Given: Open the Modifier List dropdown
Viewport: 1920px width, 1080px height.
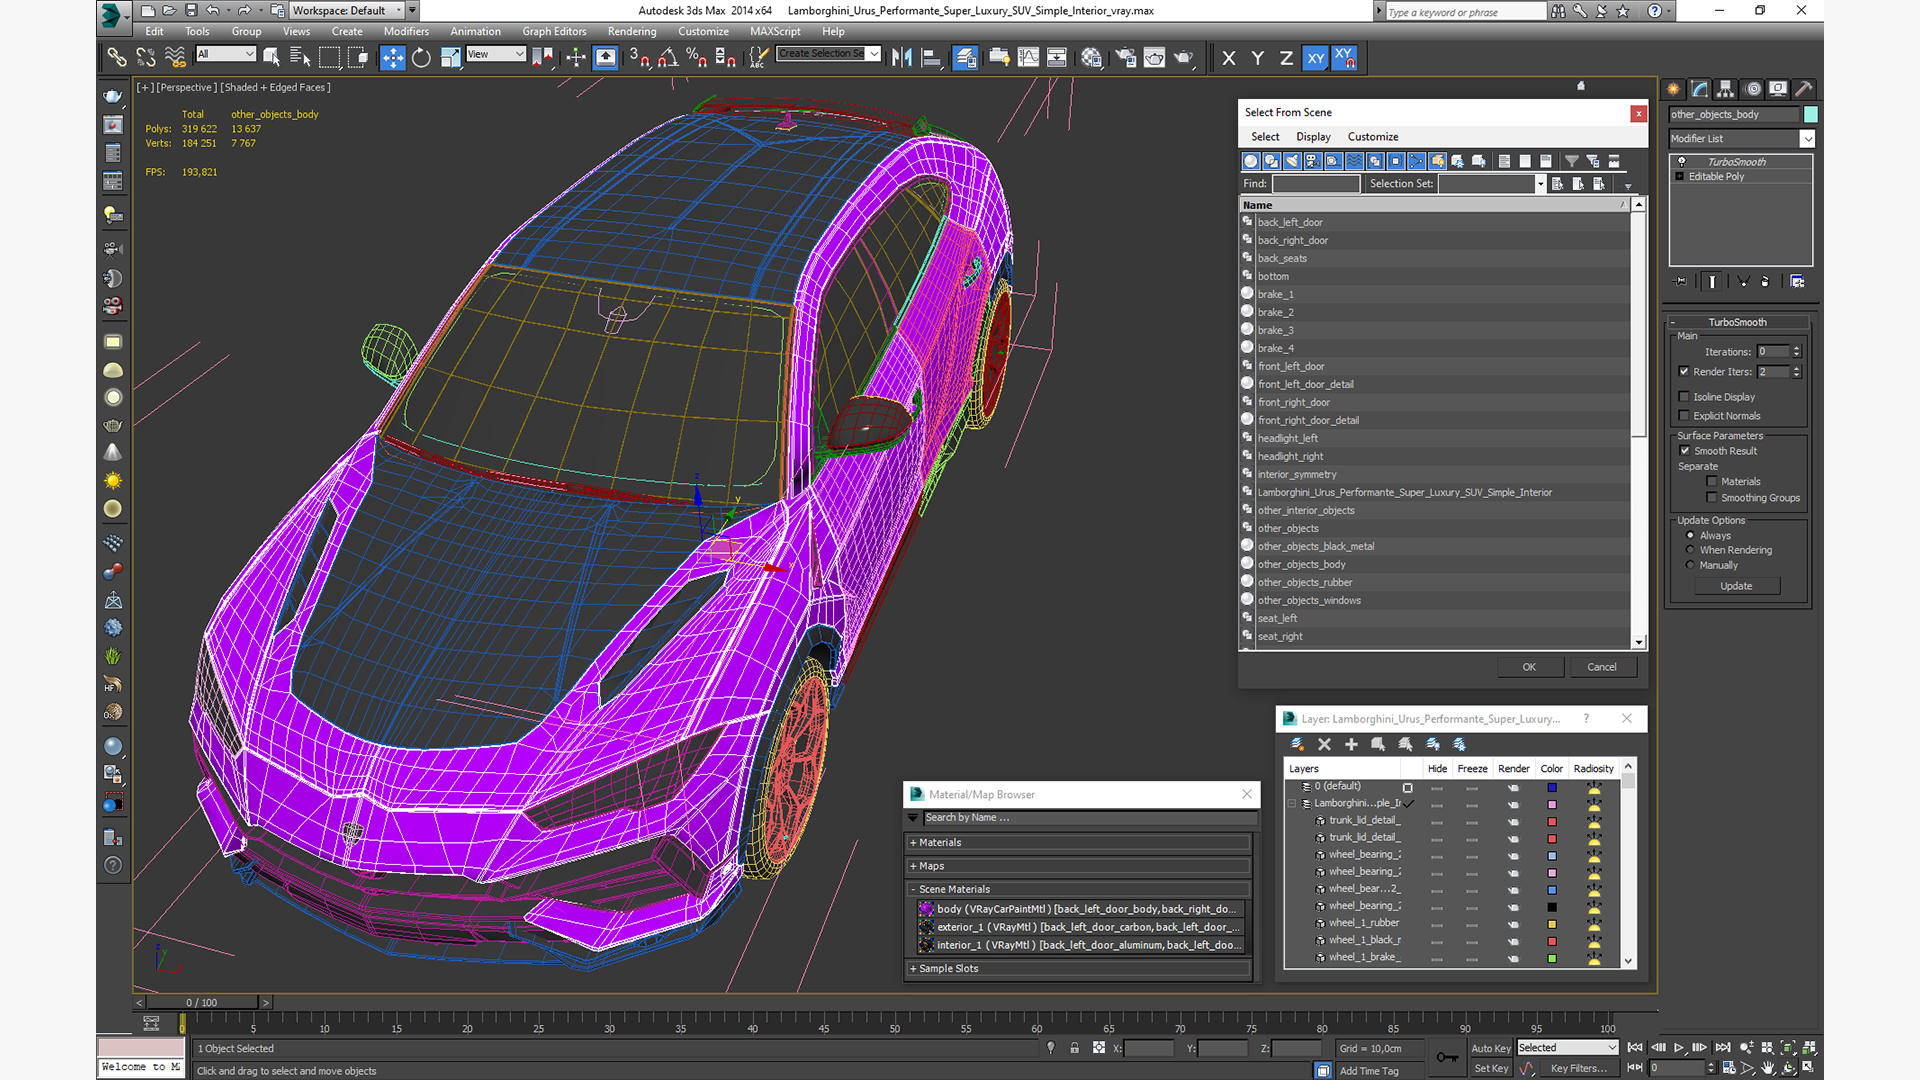Looking at the screenshot, I should (x=1807, y=139).
